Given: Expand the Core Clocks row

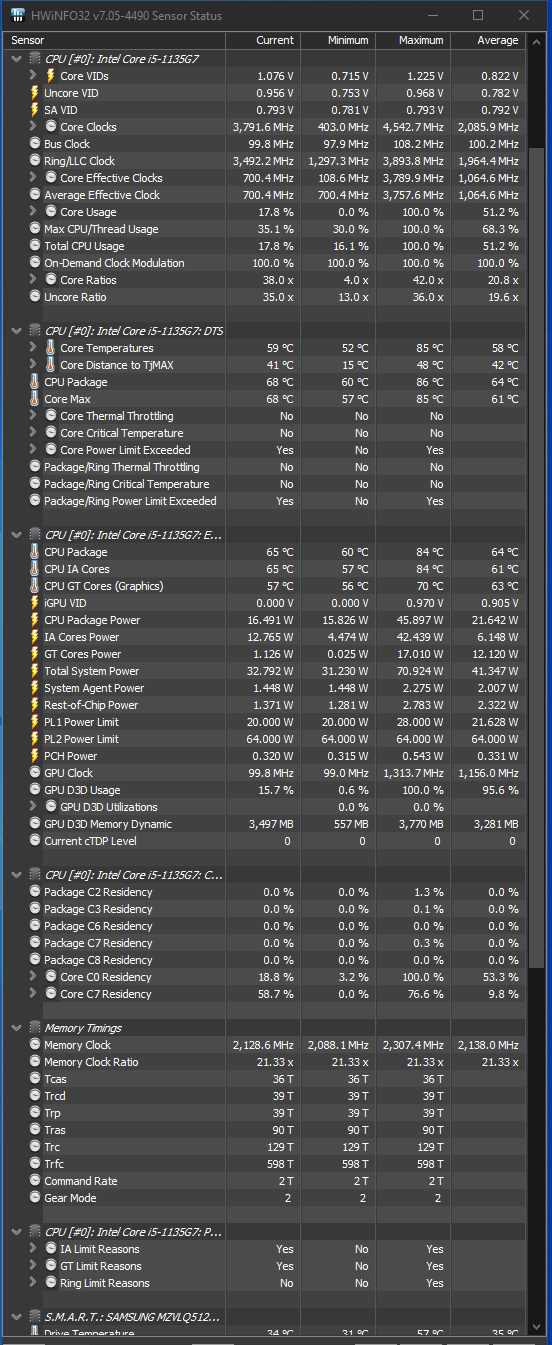Looking at the screenshot, I should pyautogui.click(x=34, y=127).
